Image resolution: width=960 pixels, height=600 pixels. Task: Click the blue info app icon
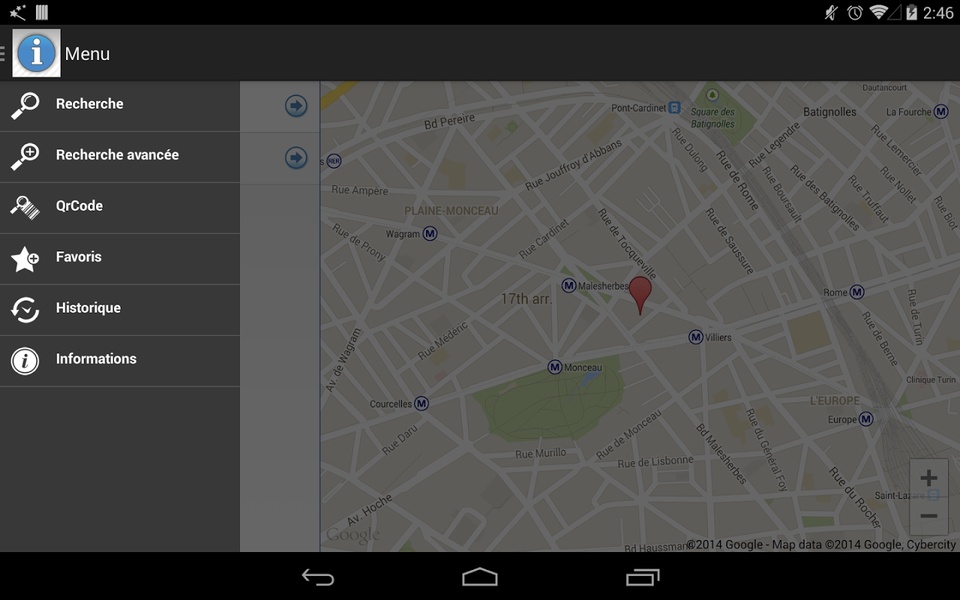click(x=36, y=53)
